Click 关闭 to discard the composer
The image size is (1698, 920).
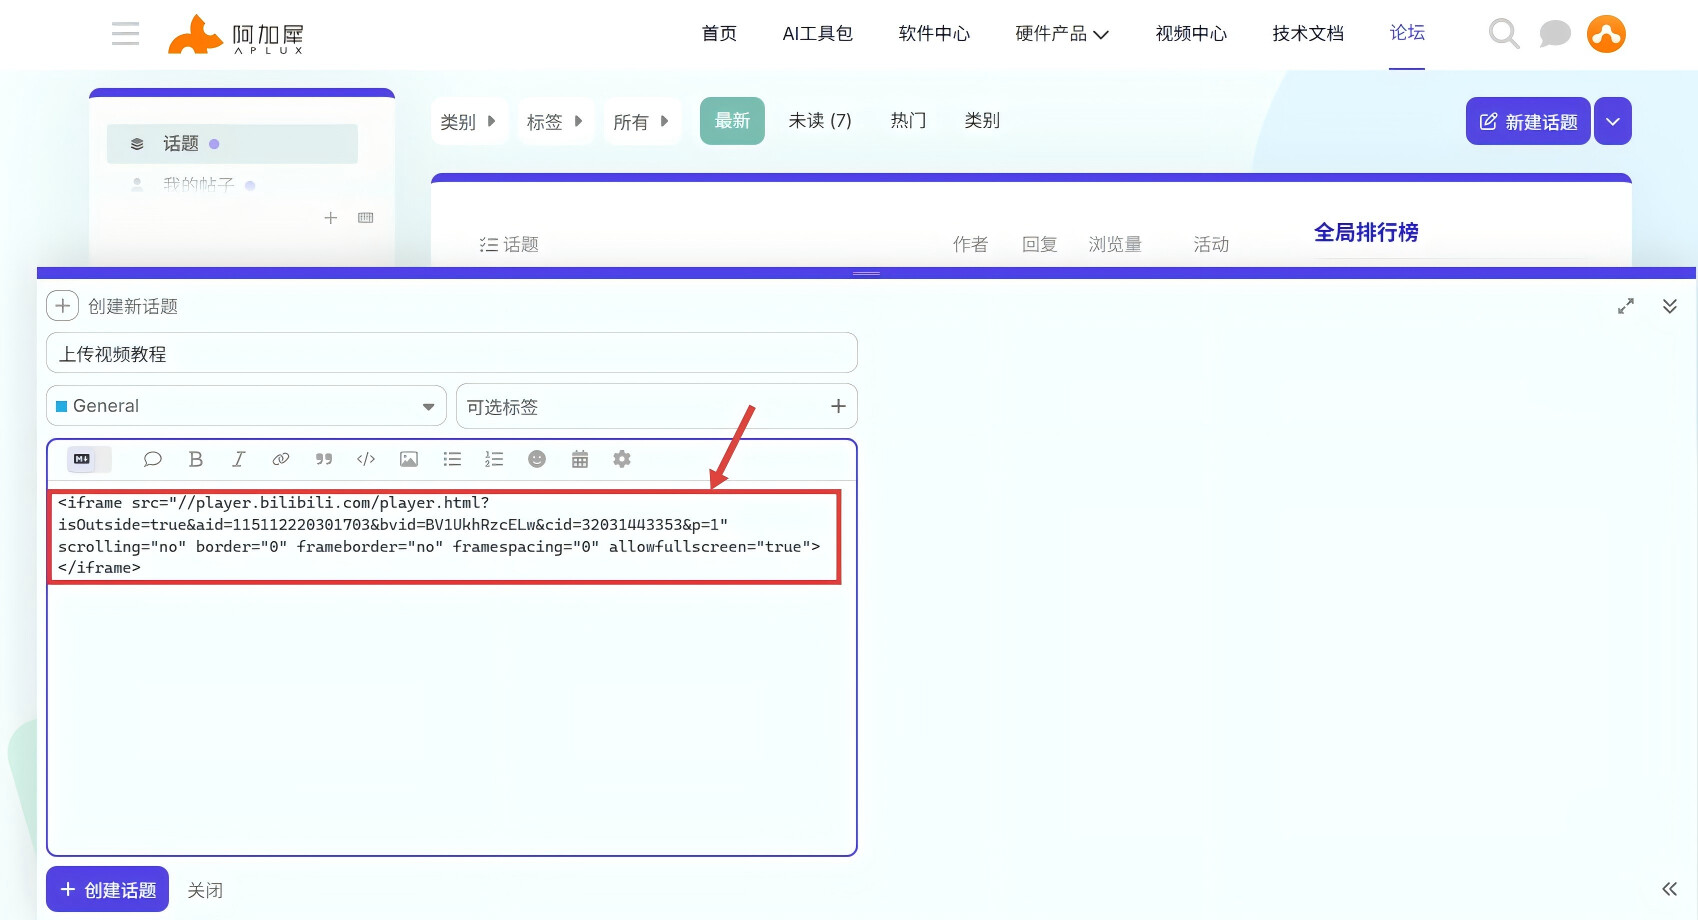pyautogui.click(x=205, y=890)
